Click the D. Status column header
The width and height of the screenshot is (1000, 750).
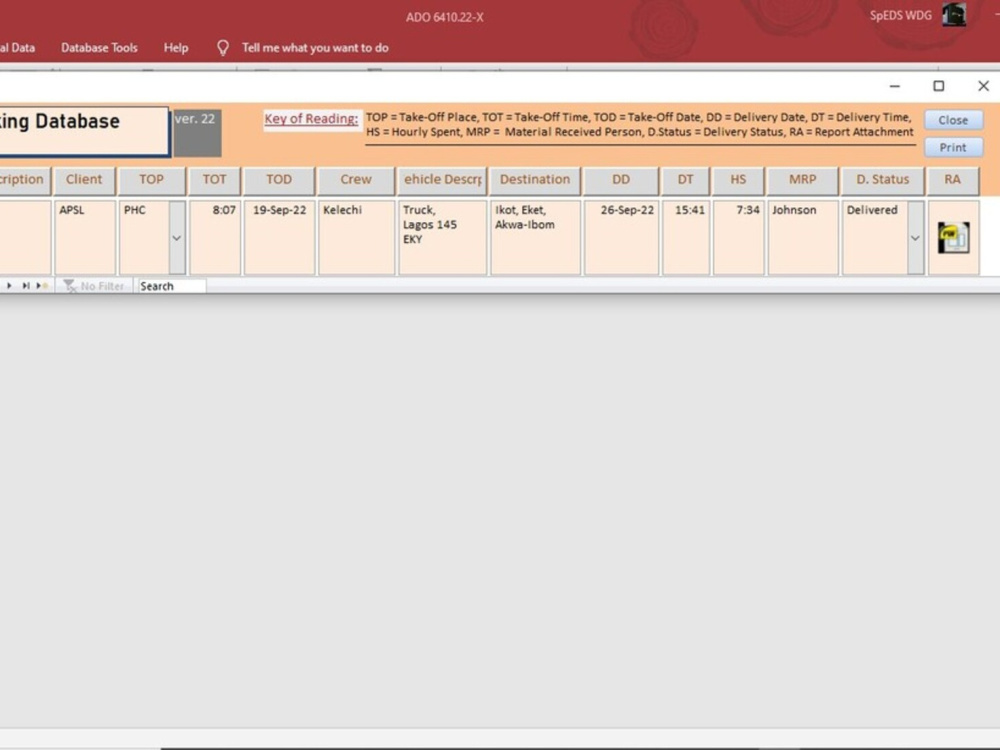pyautogui.click(x=883, y=180)
